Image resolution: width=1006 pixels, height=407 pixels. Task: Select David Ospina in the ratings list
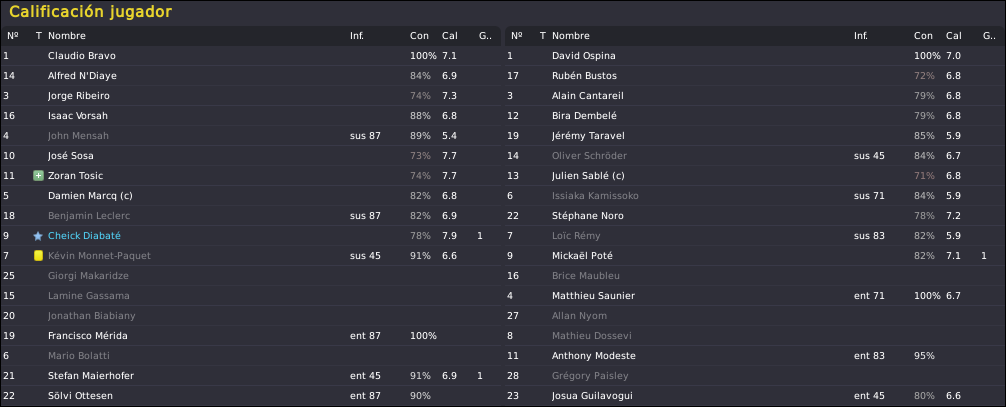(x=583, y=56)
